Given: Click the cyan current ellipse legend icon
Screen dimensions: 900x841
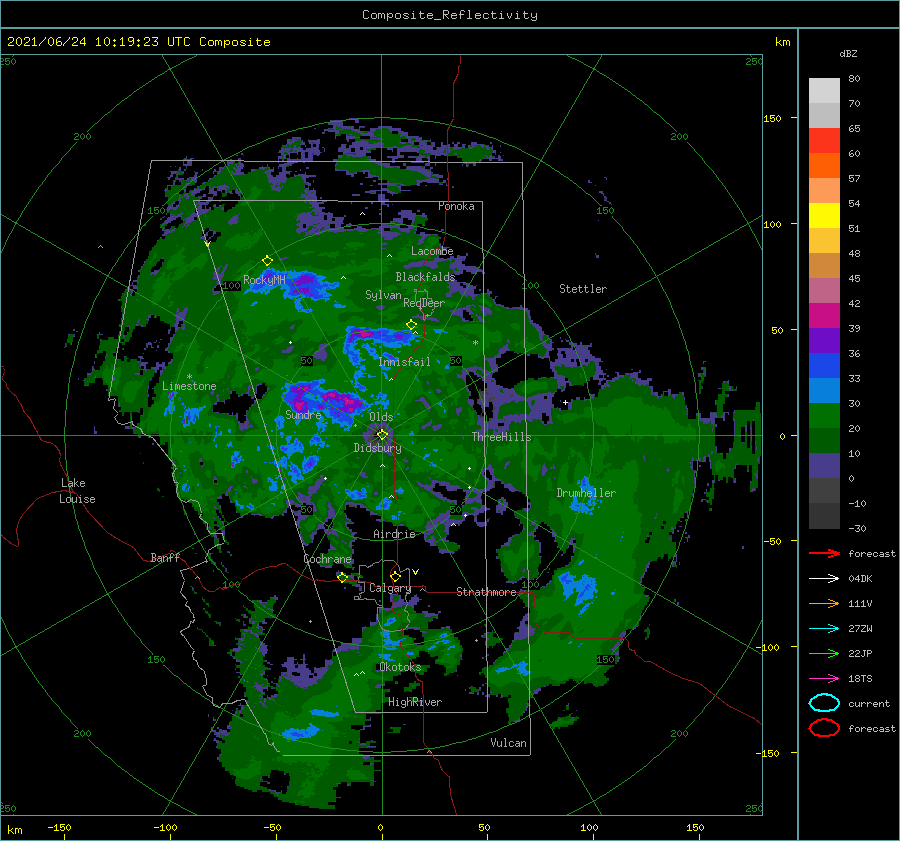Looking at the screenshot, I should point(824,703).
